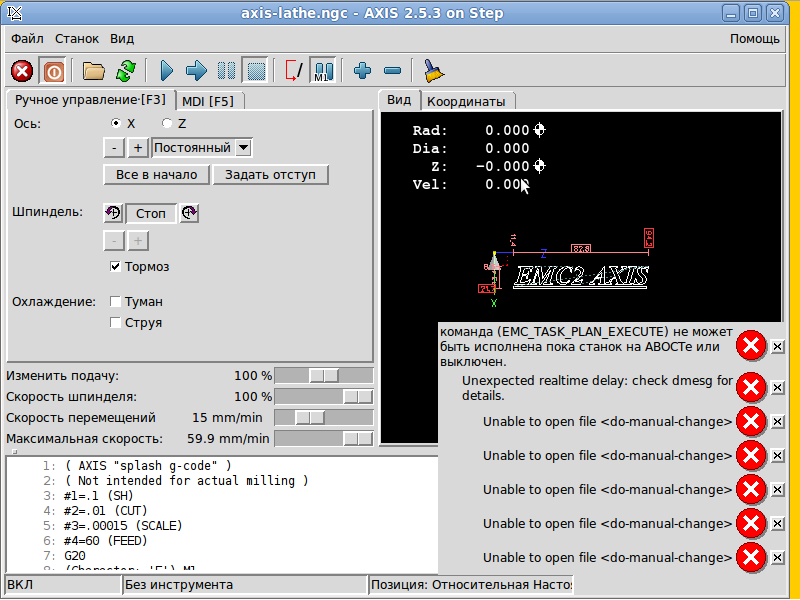
Task: Select axis Z radio button
Action: (167, 123)
